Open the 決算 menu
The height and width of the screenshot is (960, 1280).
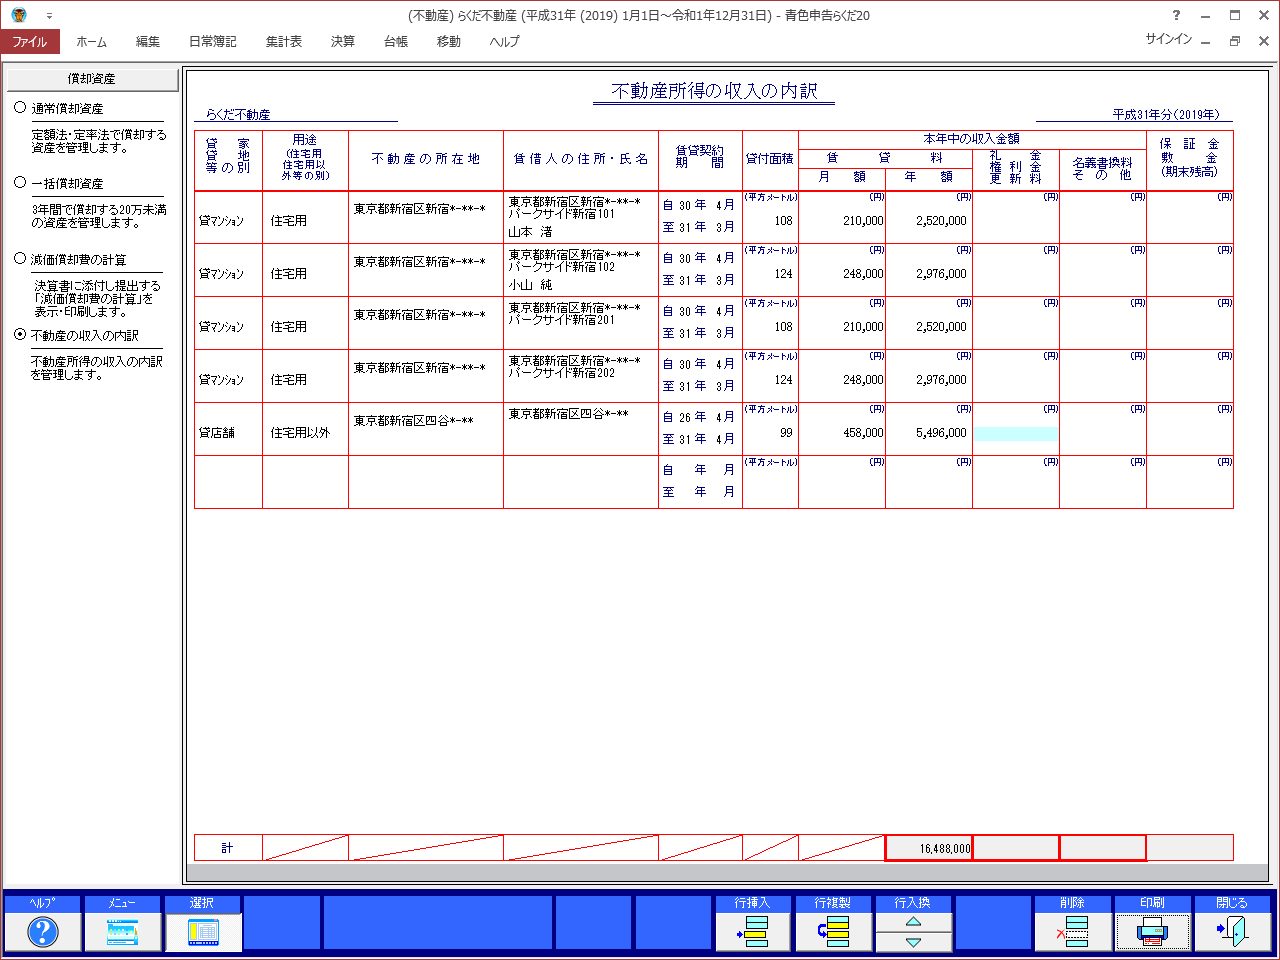pos(343,42)
